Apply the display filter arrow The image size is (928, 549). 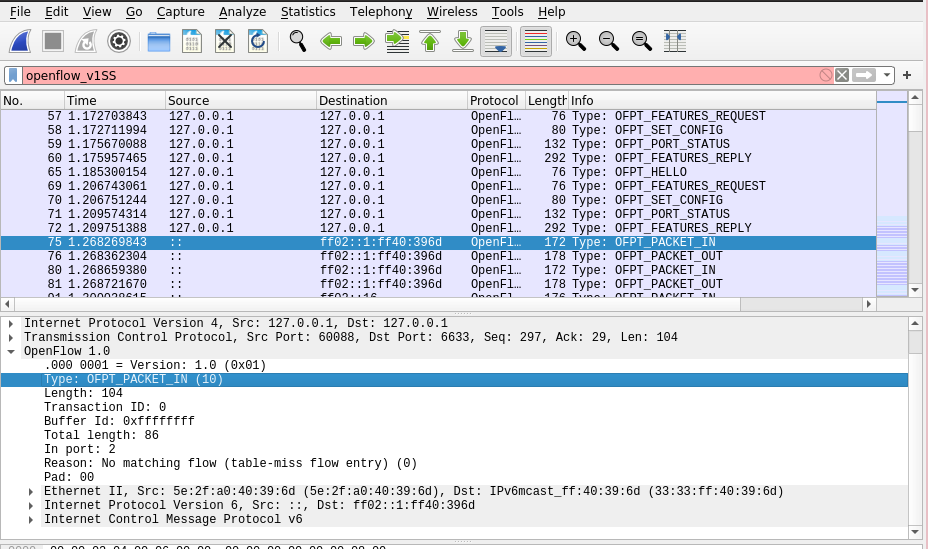tap(864, 75)
